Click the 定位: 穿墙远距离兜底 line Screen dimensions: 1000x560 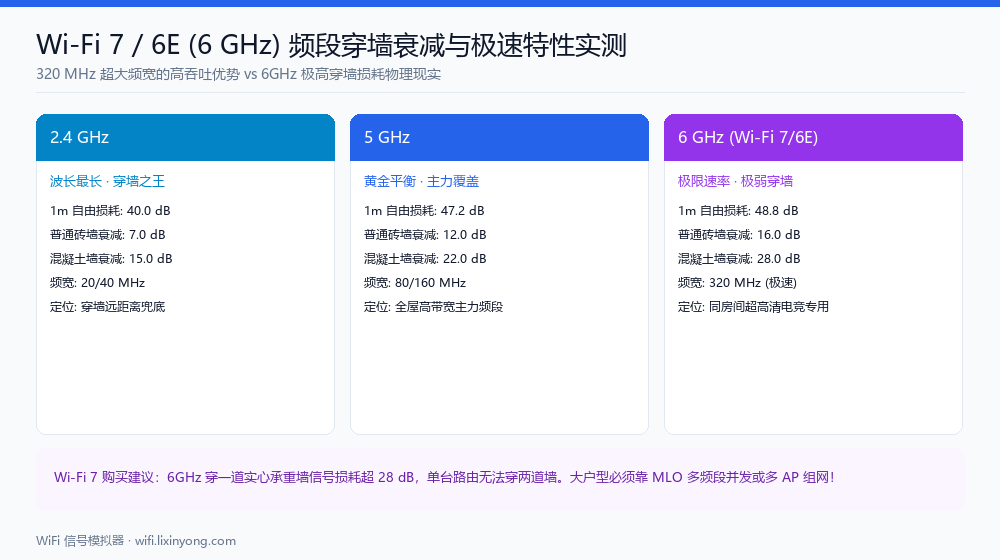point(108,307)
